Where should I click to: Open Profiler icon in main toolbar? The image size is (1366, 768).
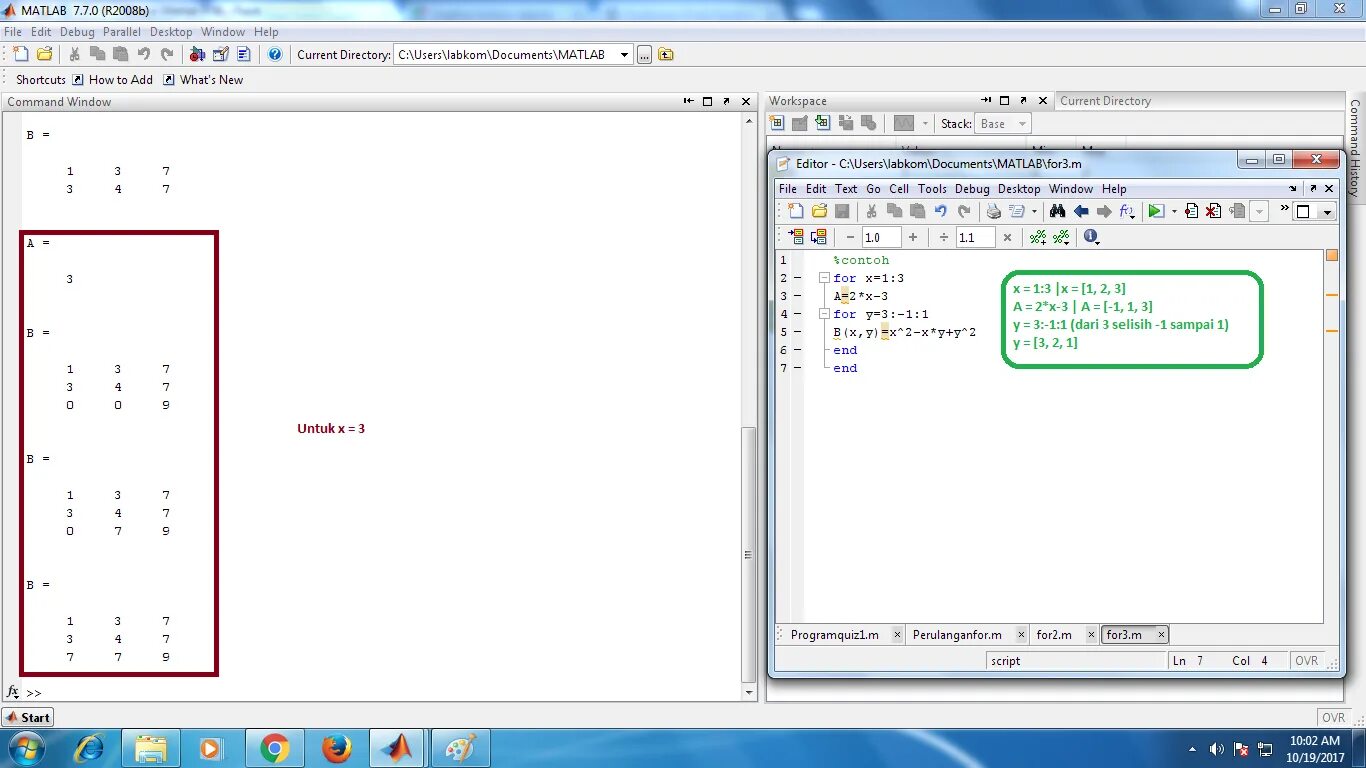[x=243, y=54]
